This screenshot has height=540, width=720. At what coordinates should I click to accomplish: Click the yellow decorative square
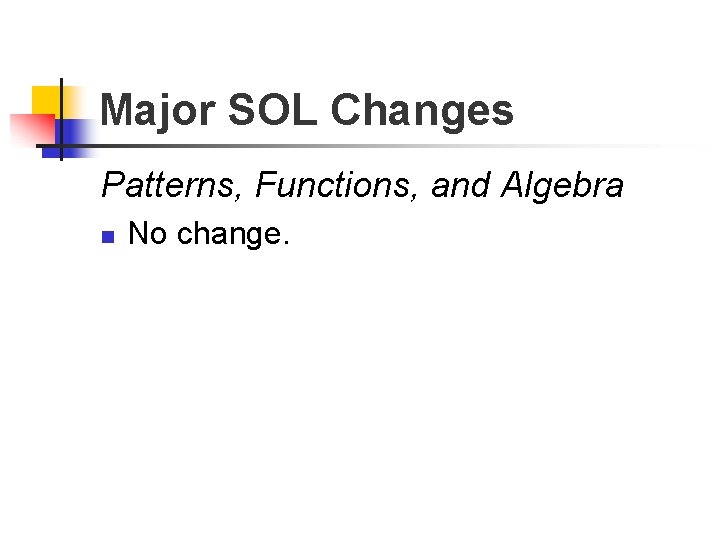point(44,101)
